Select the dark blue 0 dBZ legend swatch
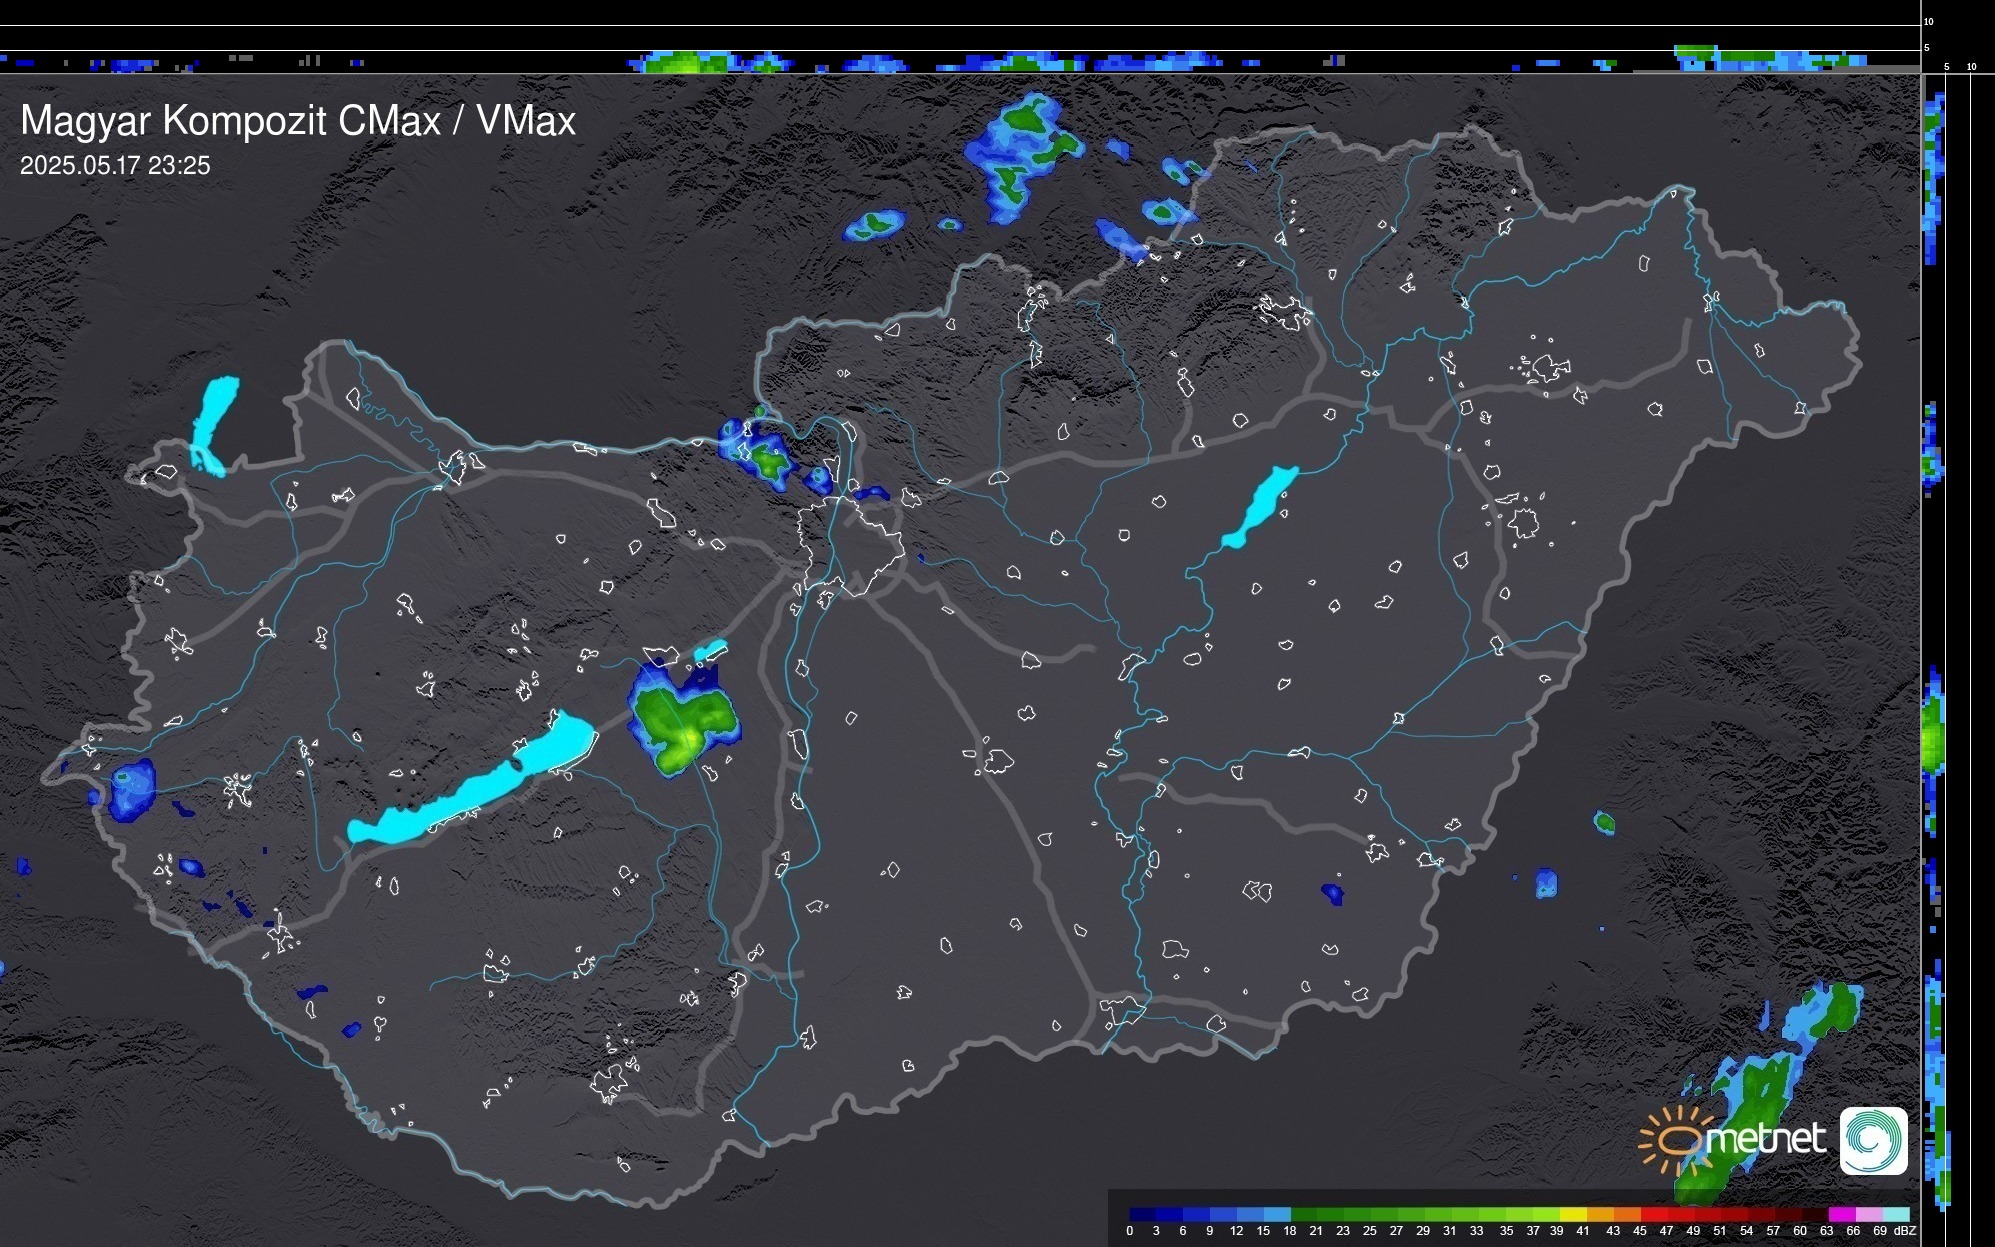Viewport: 1995px width, 1247px height. click(x=1143, y=1214)
